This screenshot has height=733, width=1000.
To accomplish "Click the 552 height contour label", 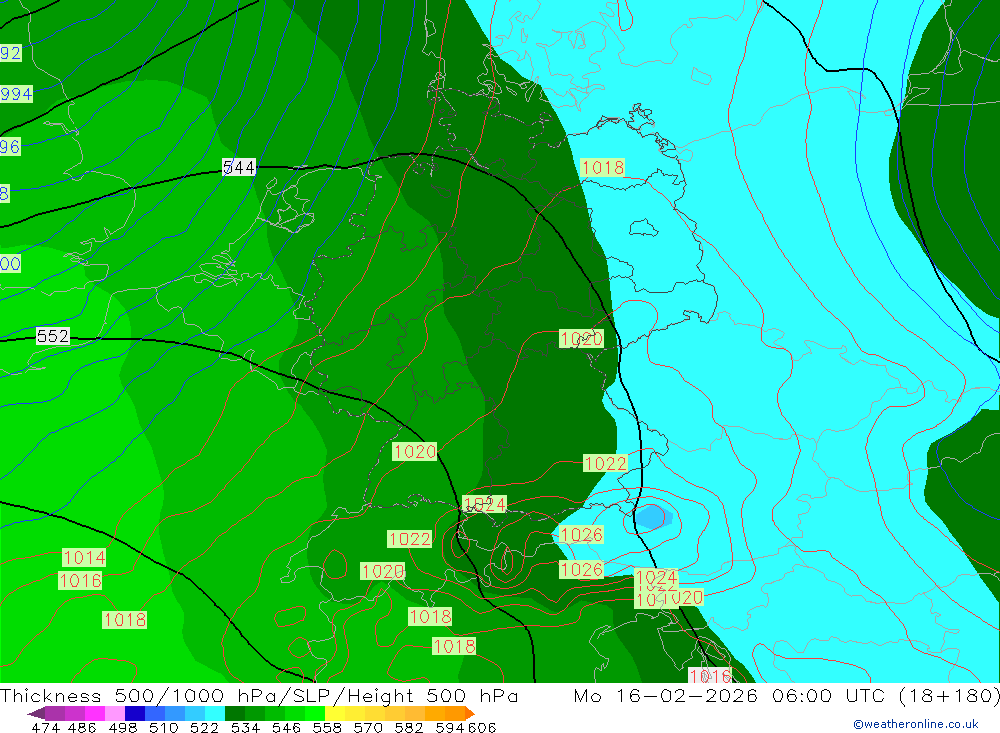I will tap(52, 336).
